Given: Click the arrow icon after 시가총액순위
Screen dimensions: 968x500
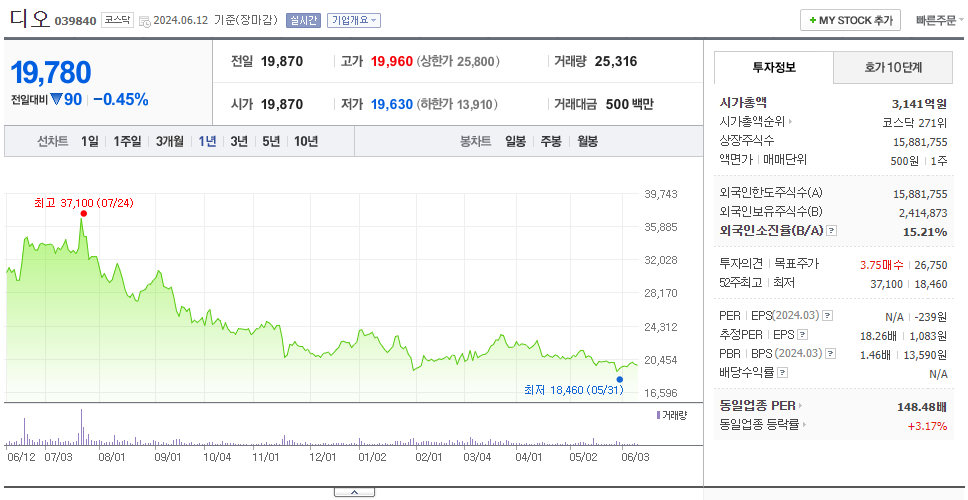Looking at the screenshot, I should 790,122.
